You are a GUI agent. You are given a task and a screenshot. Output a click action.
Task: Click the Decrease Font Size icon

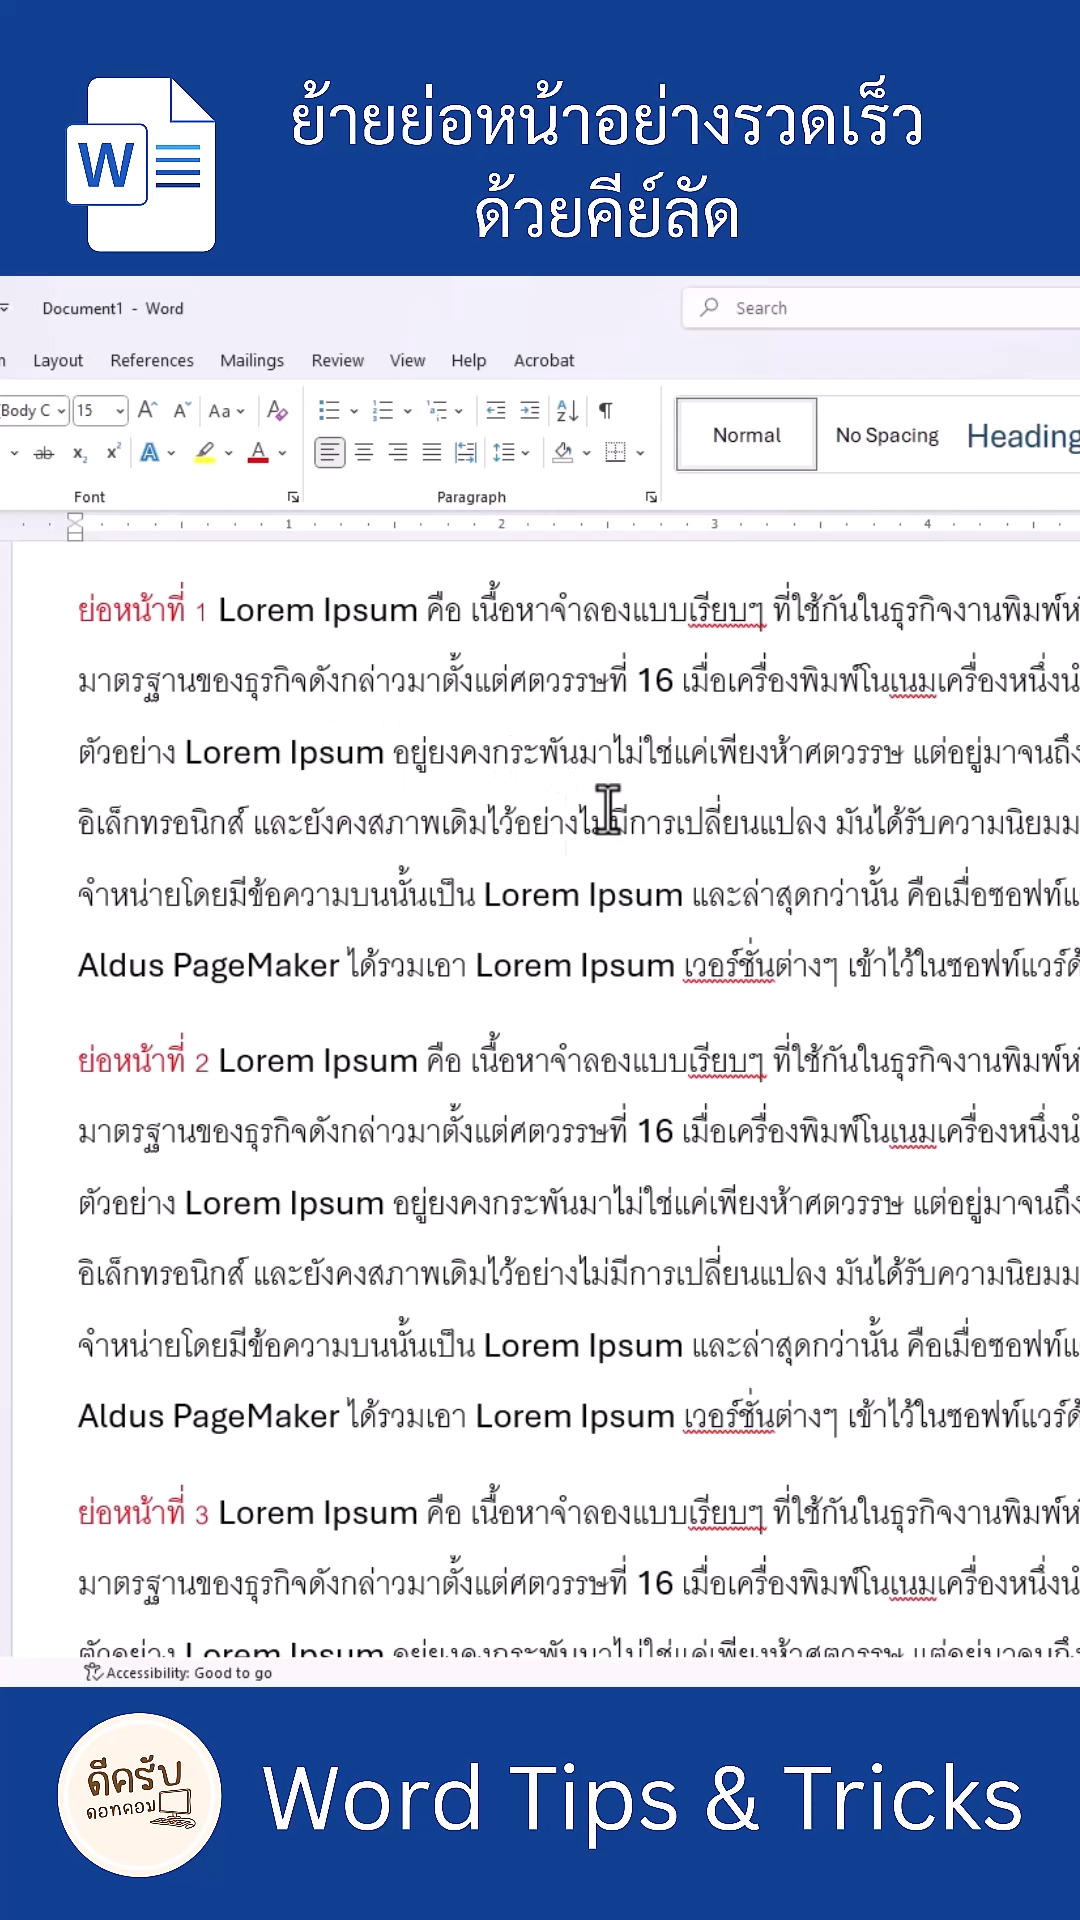pos(182,410)
